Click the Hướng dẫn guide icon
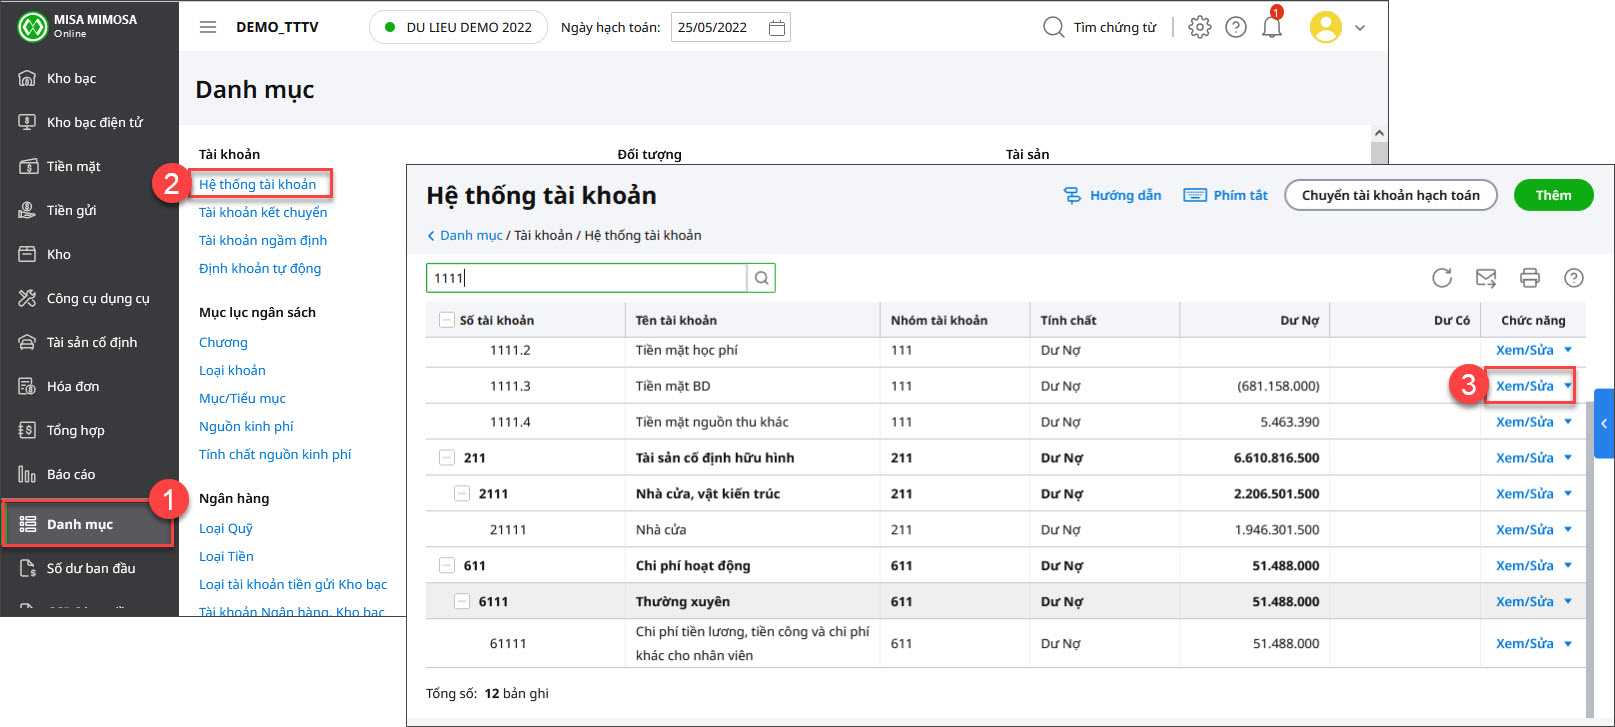The image size is (1615, 727). pyautogui.click(x=1072, y=195)
